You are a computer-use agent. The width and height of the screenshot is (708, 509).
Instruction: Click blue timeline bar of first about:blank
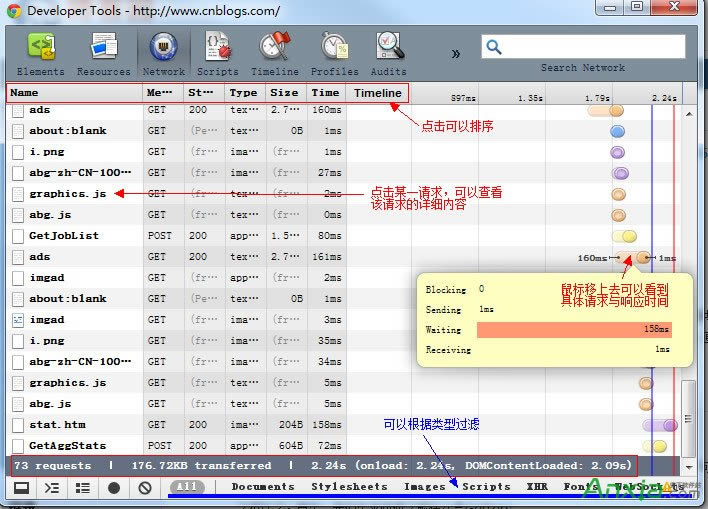coord(617,131)
